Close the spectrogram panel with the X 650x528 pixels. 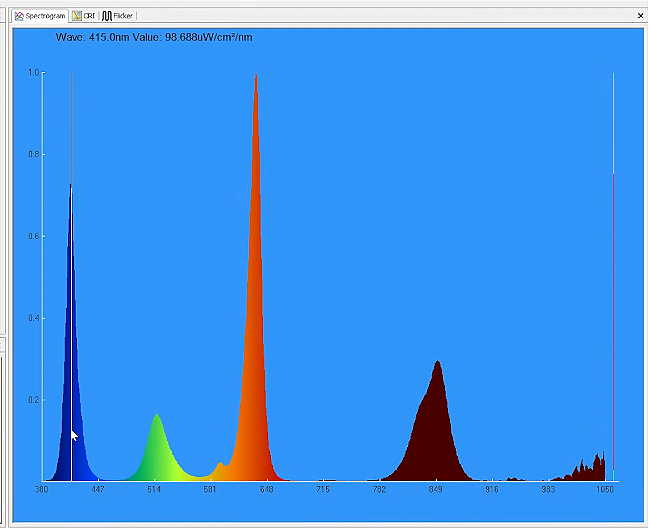(640, 16)
